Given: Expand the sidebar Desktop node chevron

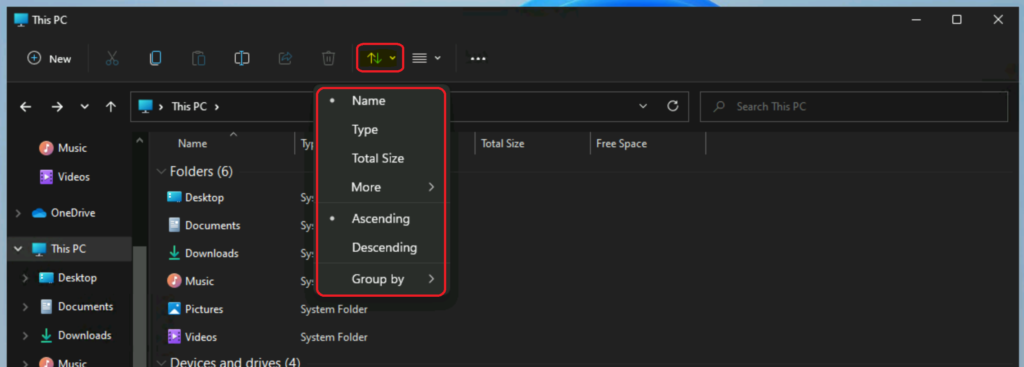Looking at the screenshot, I should 25,278.
